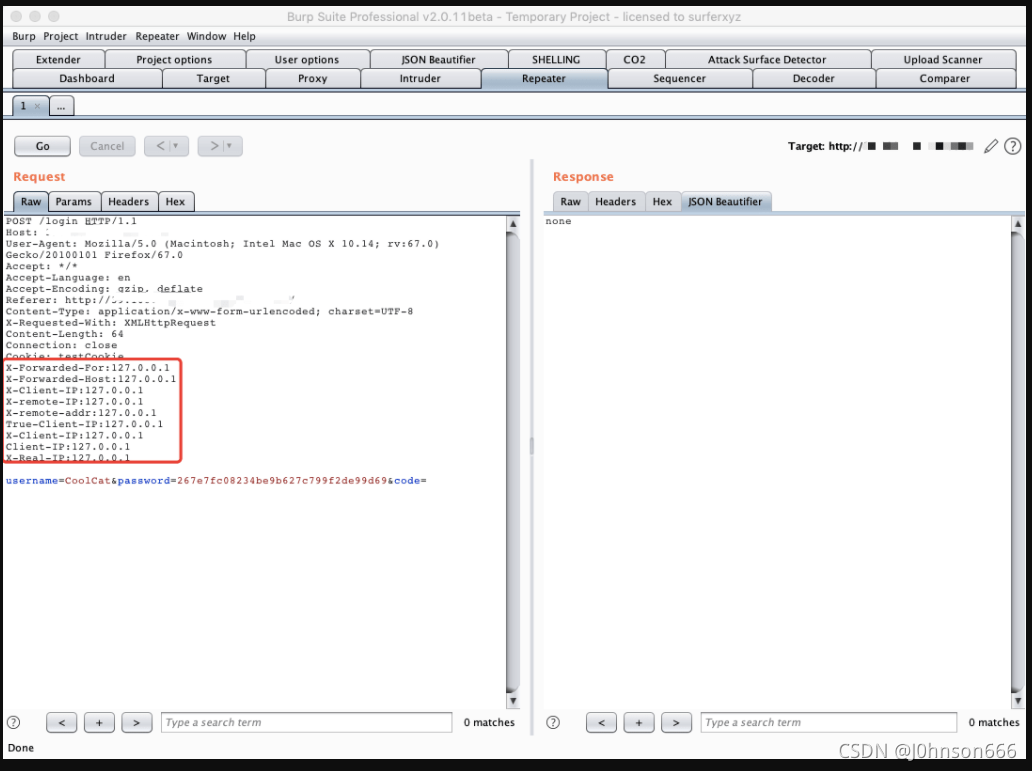Open the Window menu

point(206,36)
